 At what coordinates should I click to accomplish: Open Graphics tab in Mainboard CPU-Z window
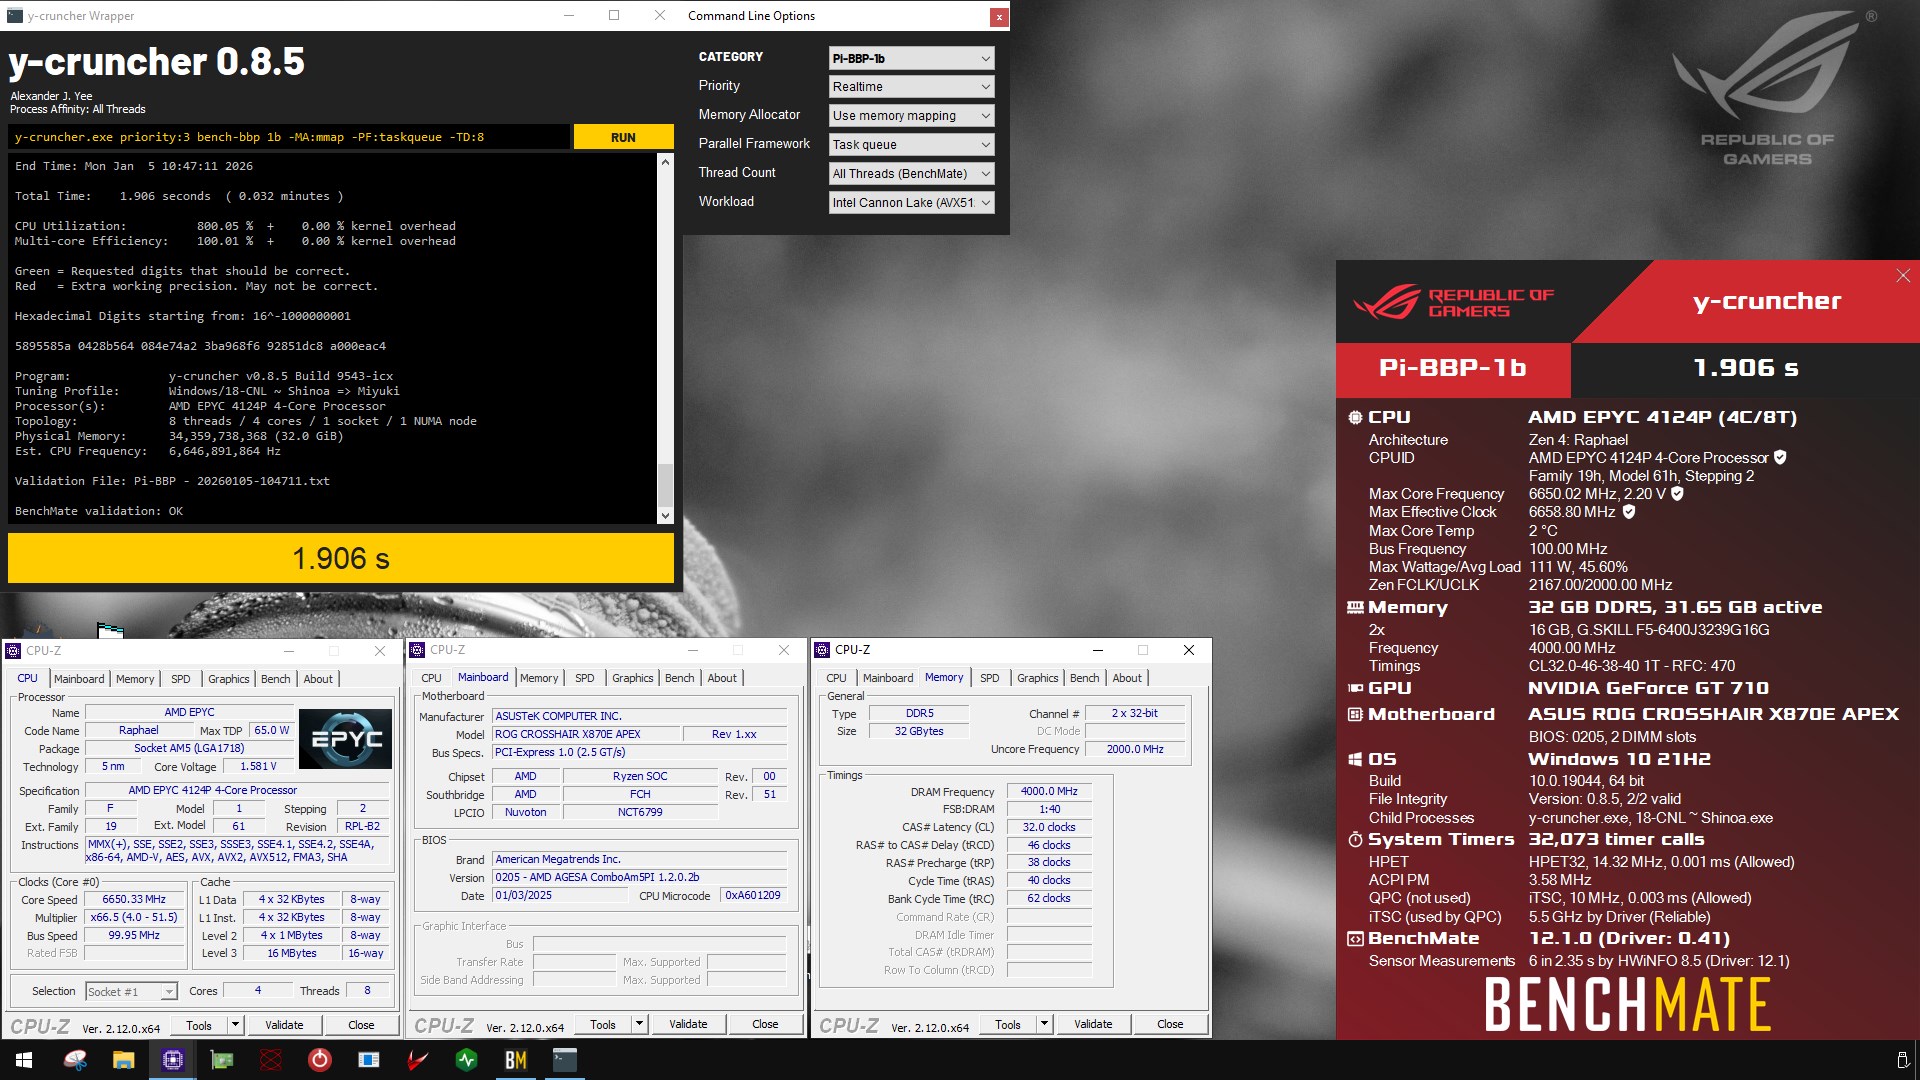click(632, 678)
